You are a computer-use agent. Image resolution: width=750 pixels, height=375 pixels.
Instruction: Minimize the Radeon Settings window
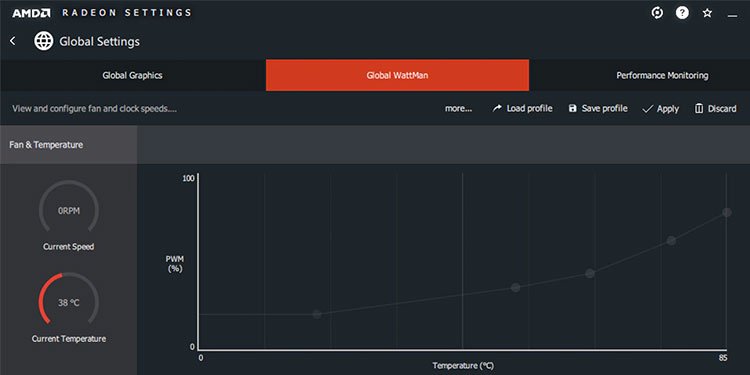click(x=732, y=16)
